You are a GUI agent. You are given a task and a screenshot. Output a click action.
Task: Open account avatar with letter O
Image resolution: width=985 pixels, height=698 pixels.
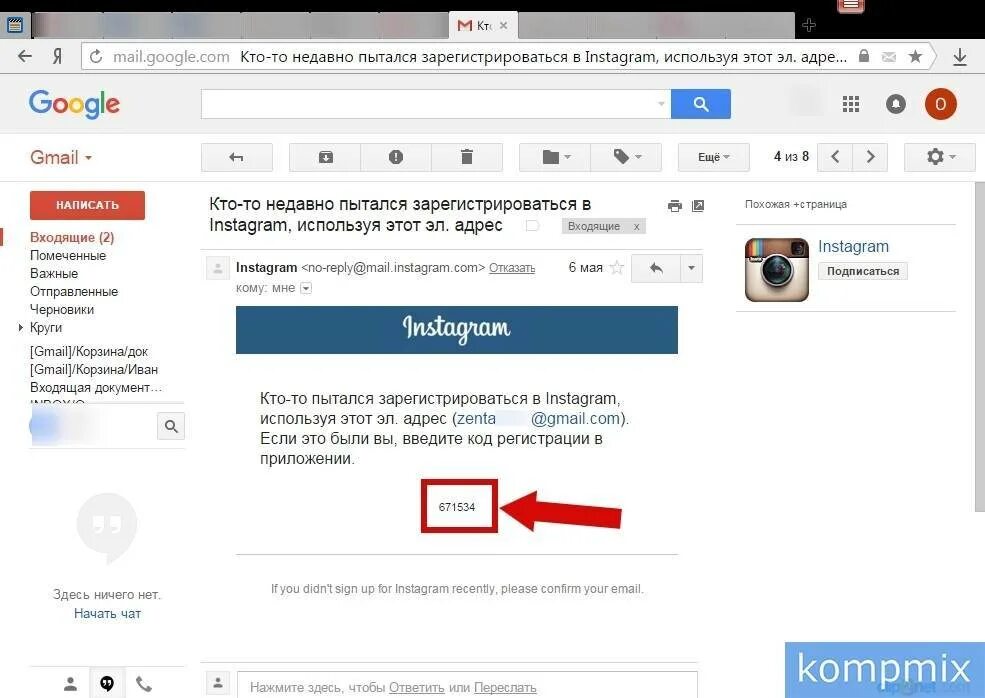pyautogui.click(x=940, y=104)
